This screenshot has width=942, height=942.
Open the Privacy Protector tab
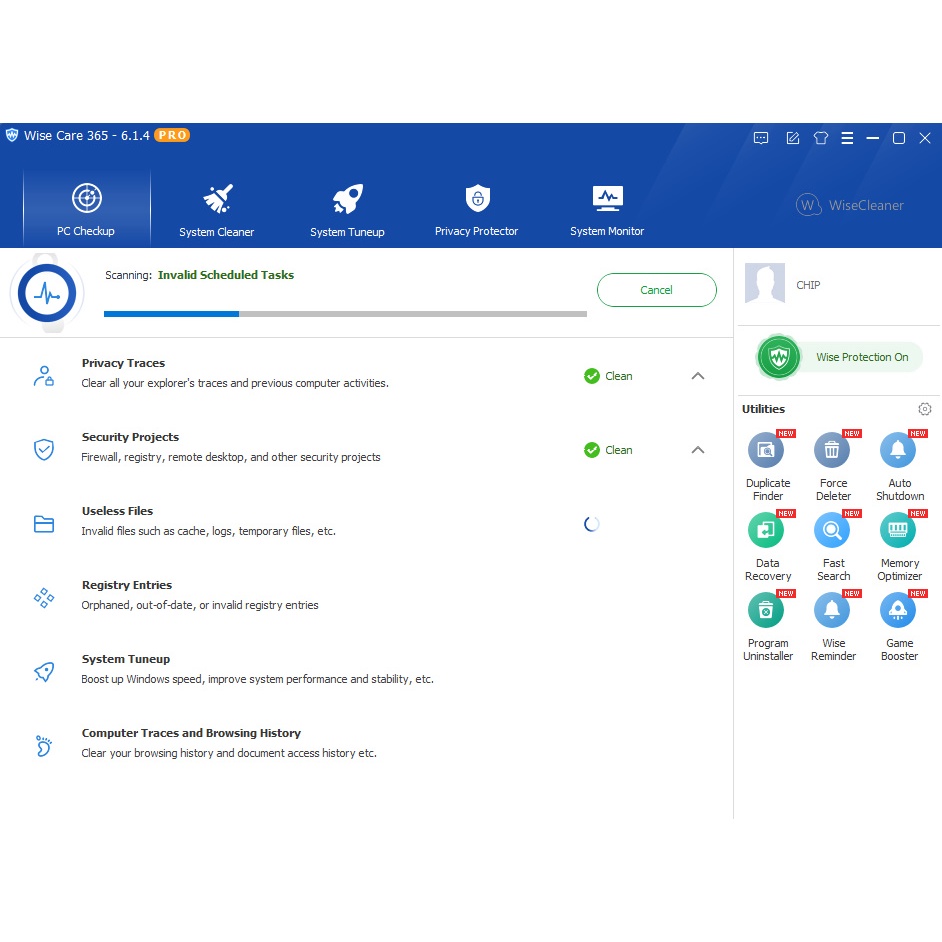tap(476, 209)
